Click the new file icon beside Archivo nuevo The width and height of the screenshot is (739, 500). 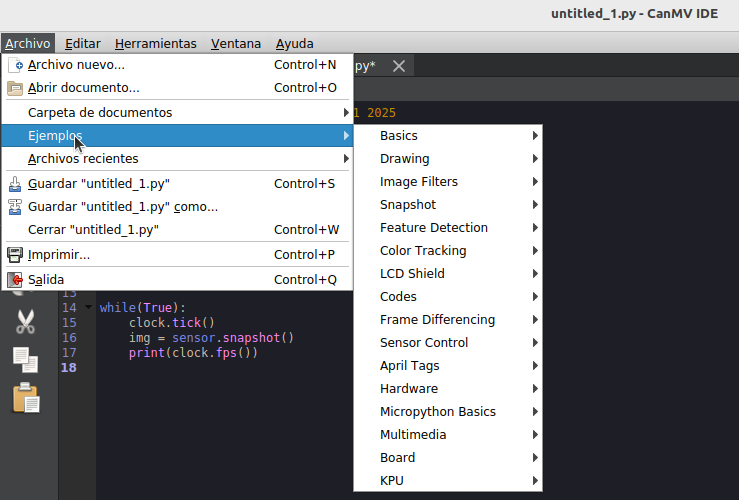[15, 65]
